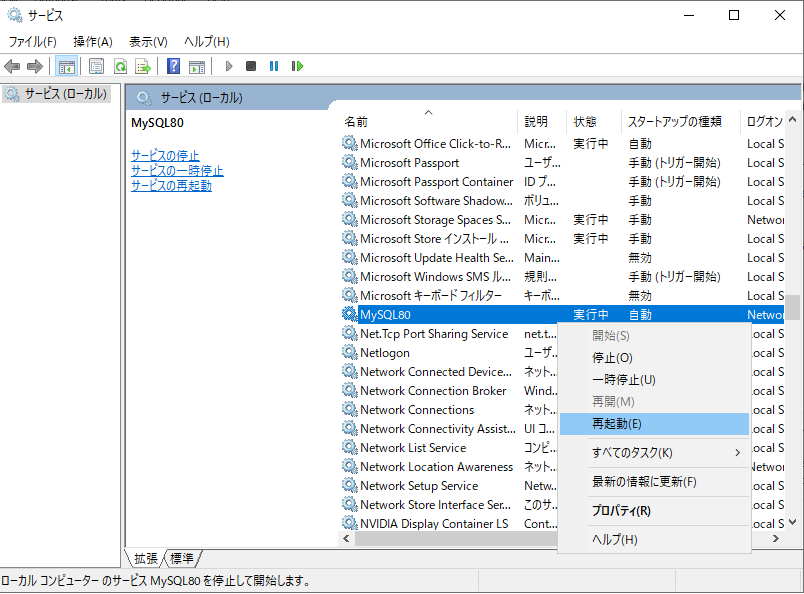This screenshot has height=594, width=804.
Task: Open the 操作(A) menu
Action: click(x=92, y=42)
